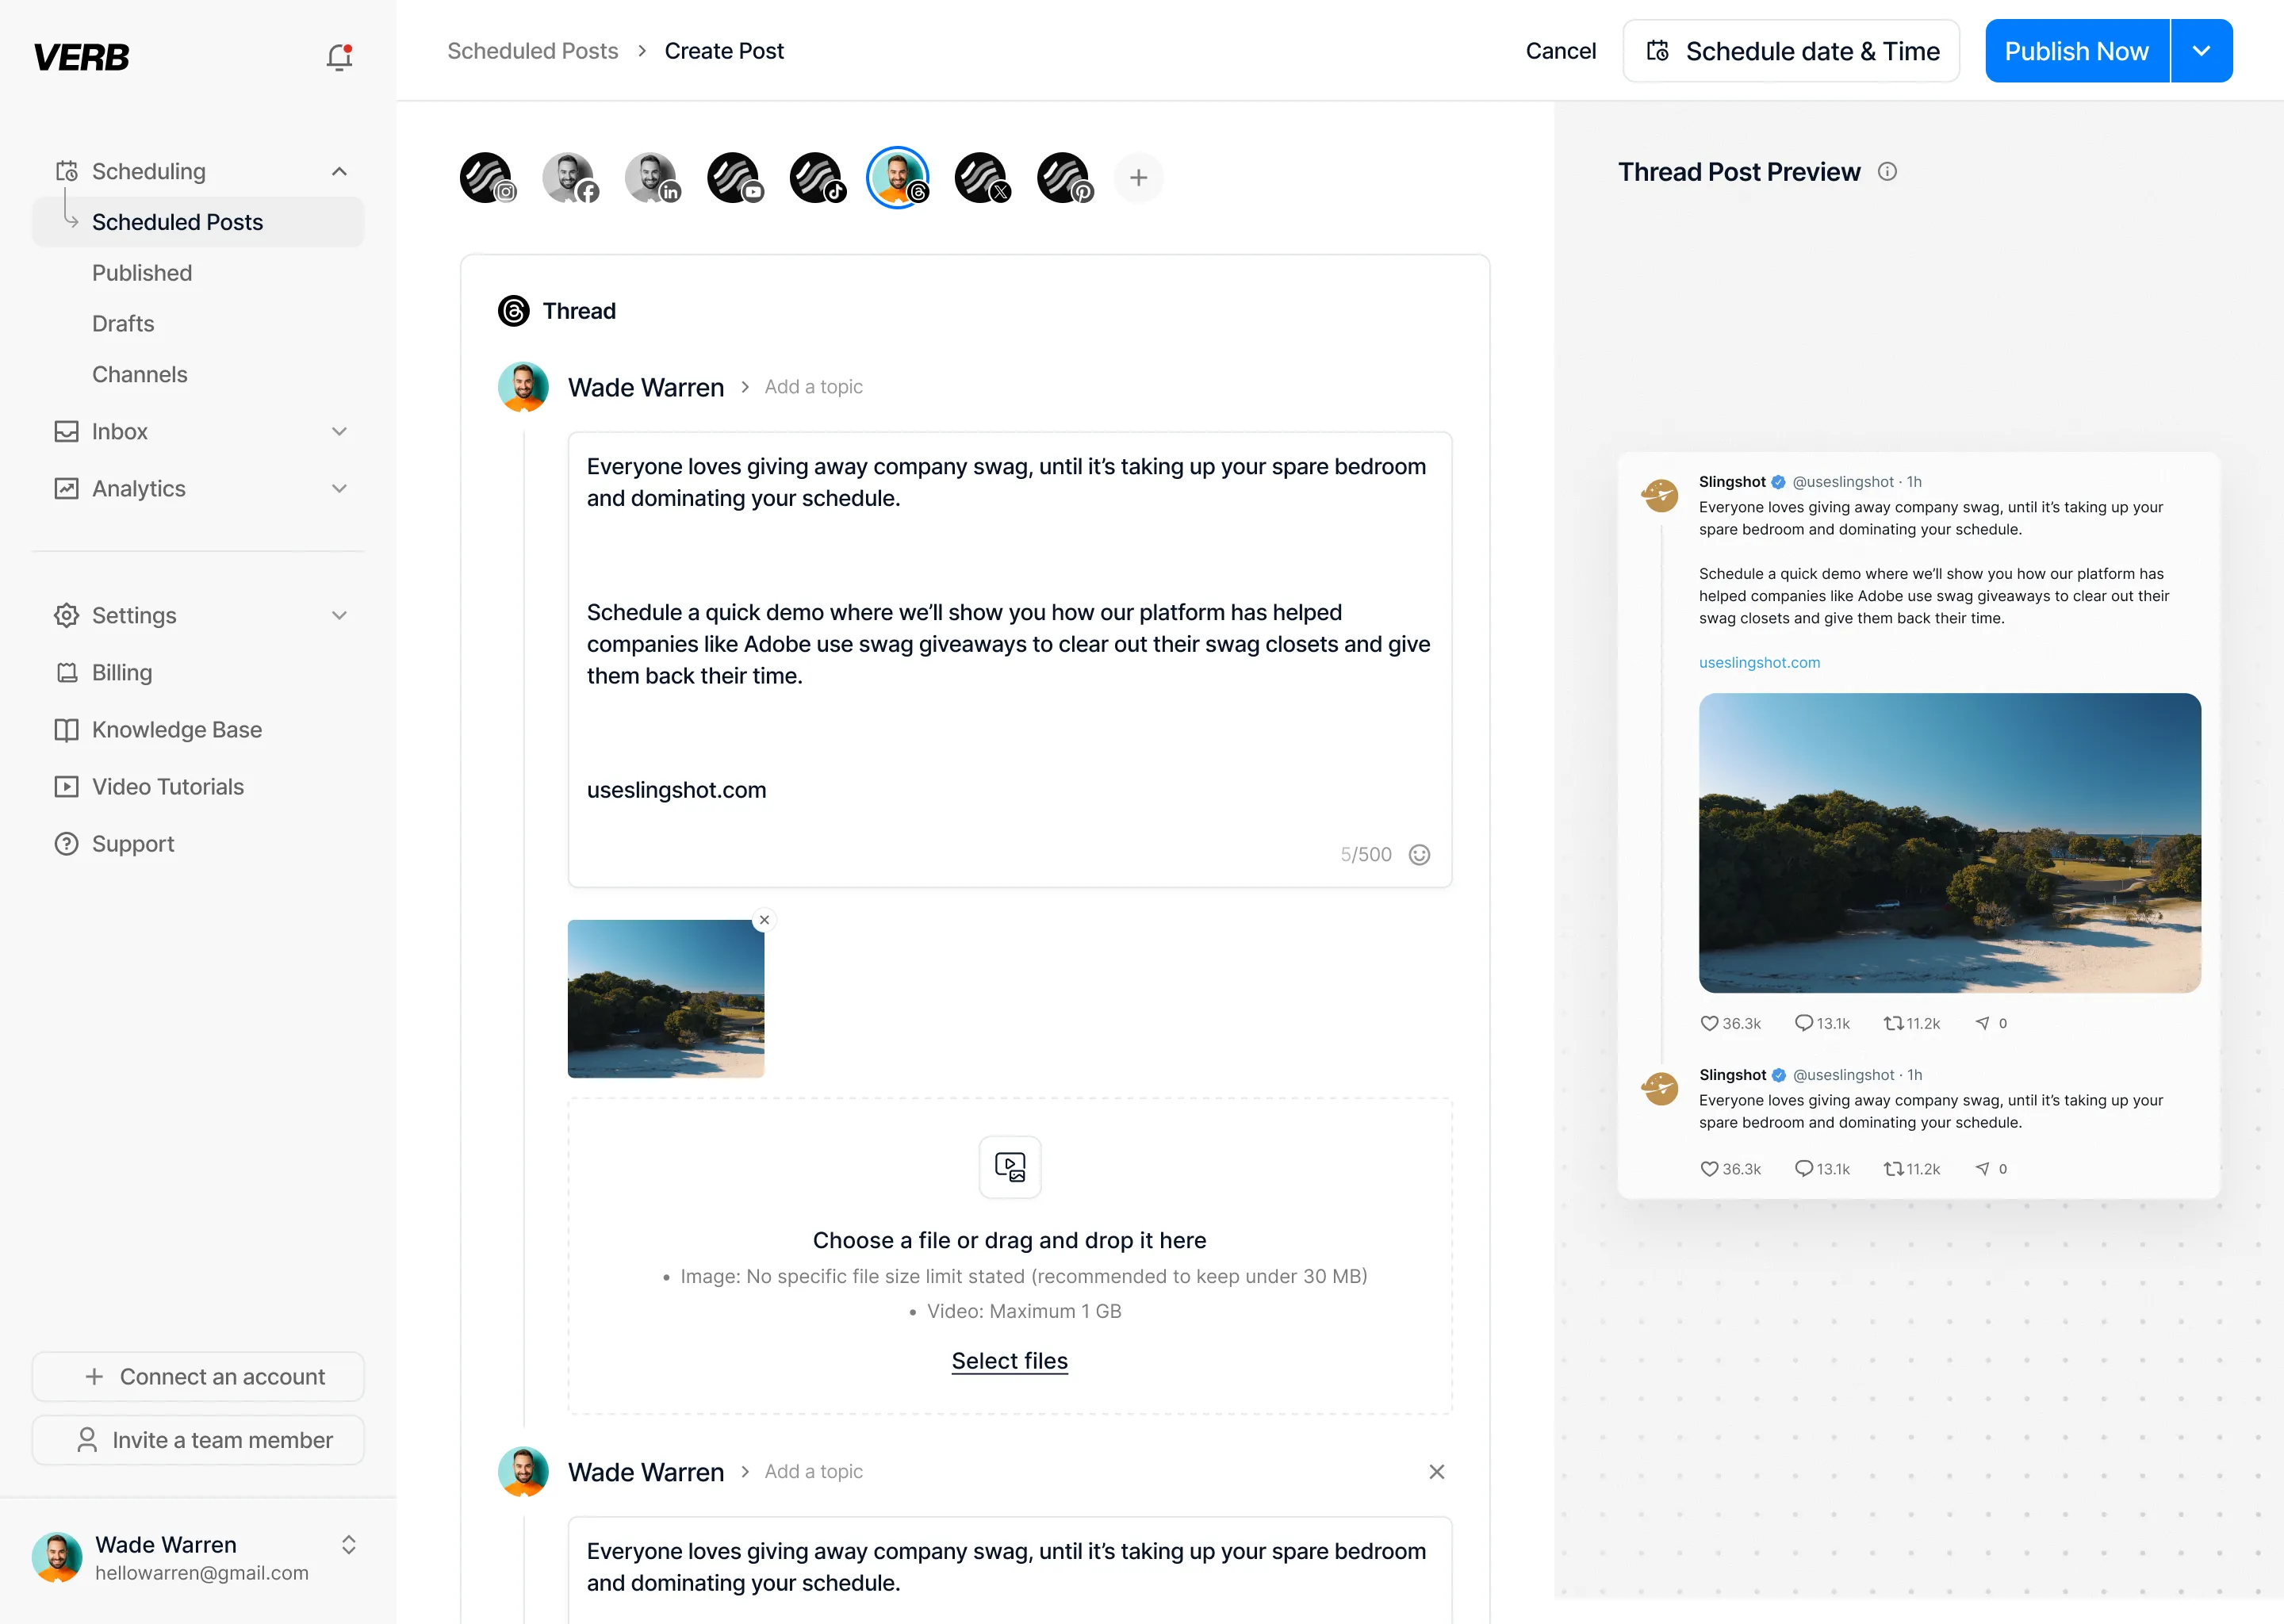Click the media upload icon in dropzone
Screen dimensions: 2284x1624
click(x=1010, y=1167)
